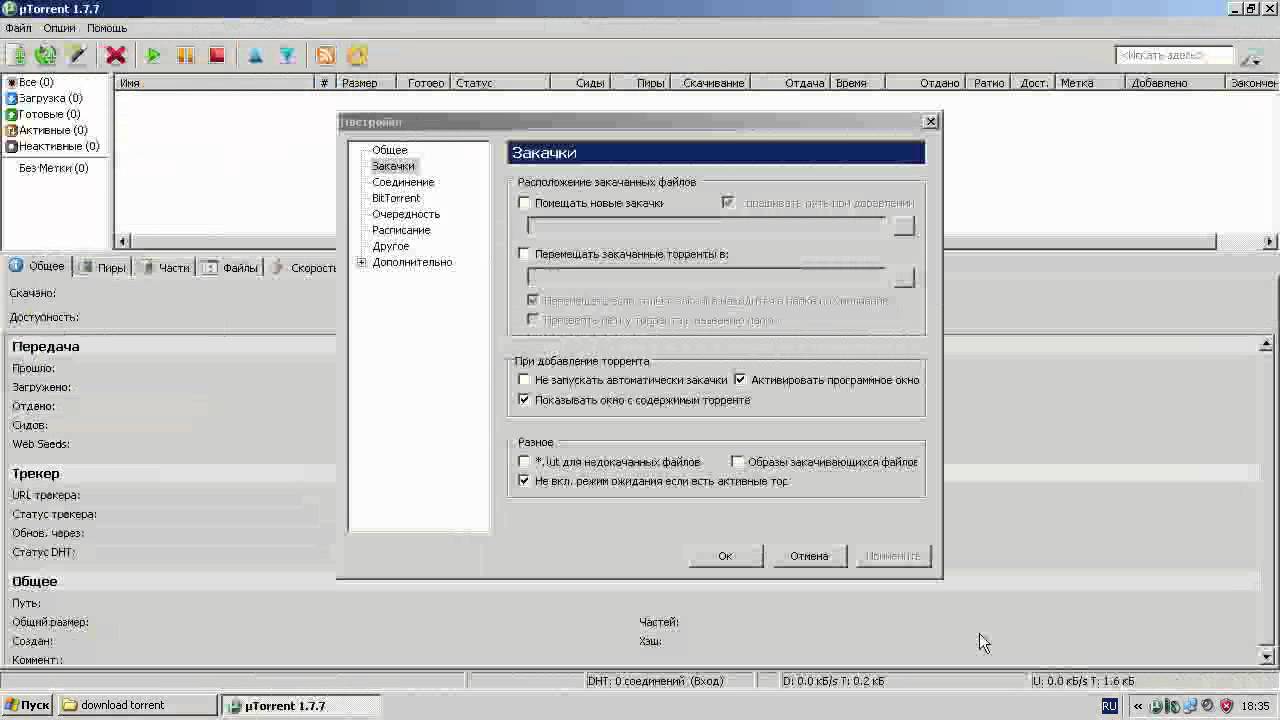The height and width of the screenshot is (720, 1280).
Task: Open the Файл menu
Action: point(18,28)
